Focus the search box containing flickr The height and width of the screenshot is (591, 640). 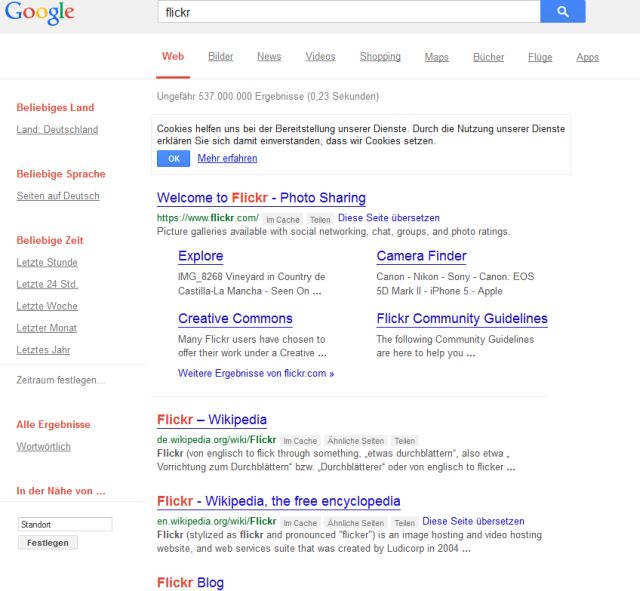pyautogui.click(x=349, y=12)
